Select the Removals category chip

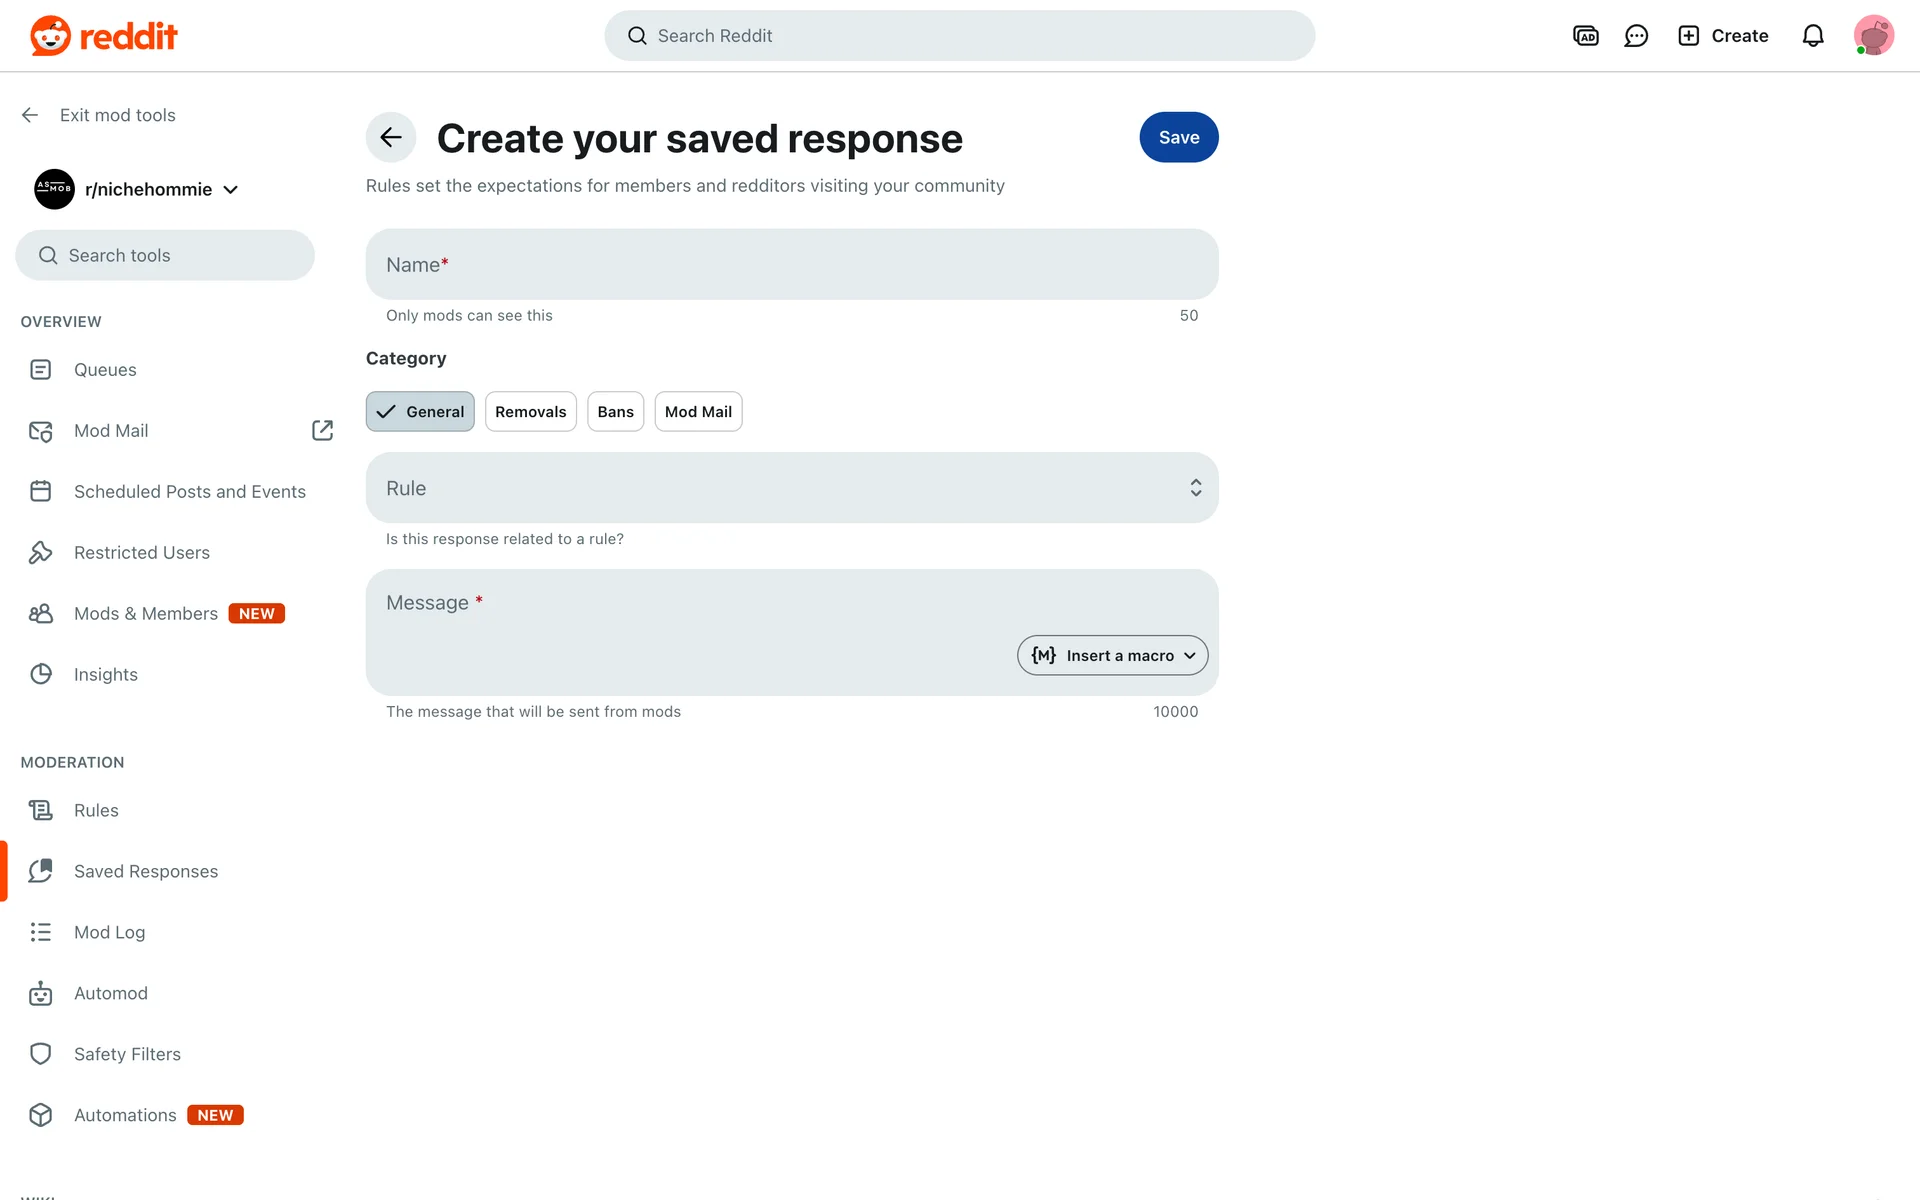point(530,412)
